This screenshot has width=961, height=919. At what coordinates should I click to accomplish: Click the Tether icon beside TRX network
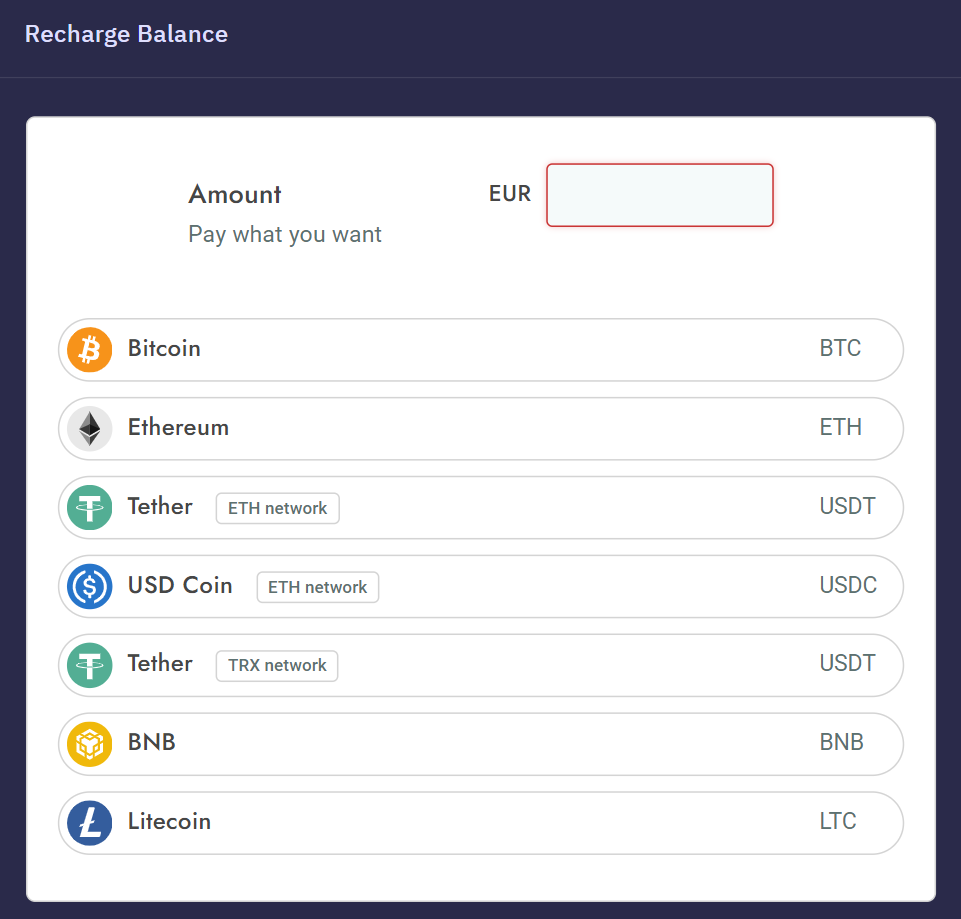[x=89, y=665]
